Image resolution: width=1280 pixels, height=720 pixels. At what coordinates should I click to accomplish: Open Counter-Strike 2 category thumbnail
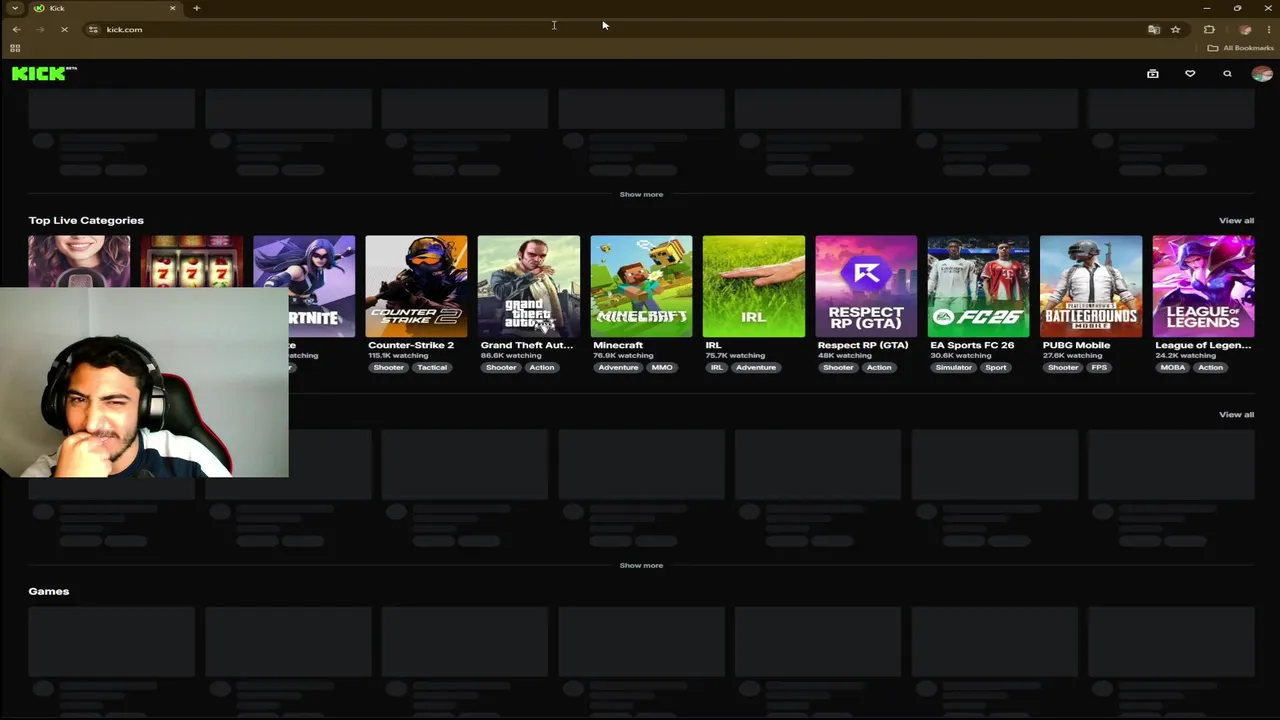tap(416, 286)
